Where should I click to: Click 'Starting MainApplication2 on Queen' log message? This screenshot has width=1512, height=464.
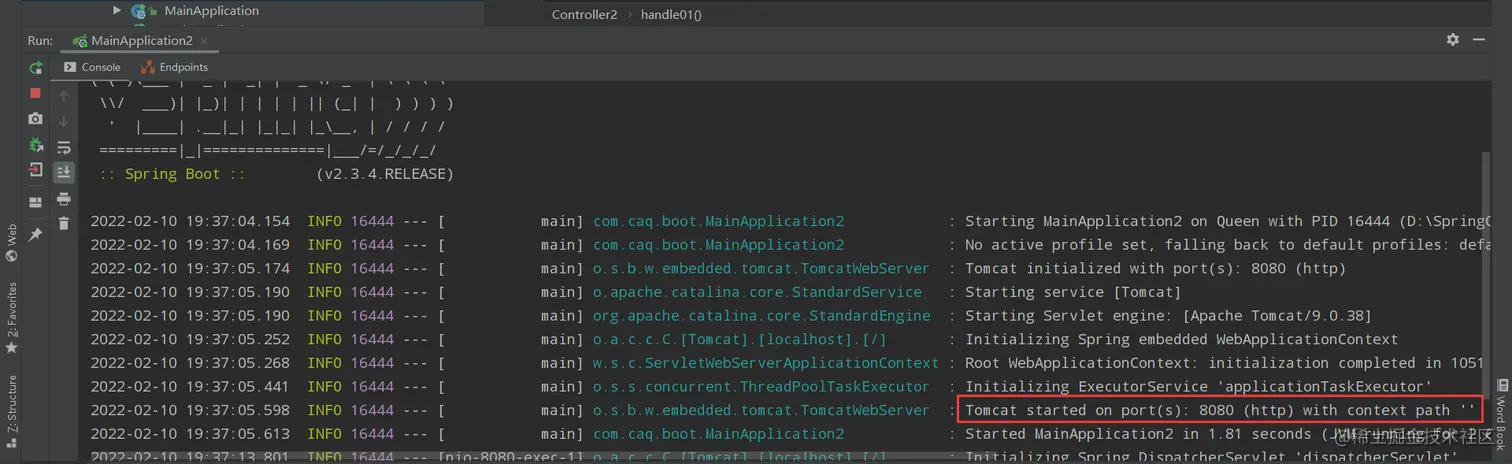click(x=1228, y=221)
